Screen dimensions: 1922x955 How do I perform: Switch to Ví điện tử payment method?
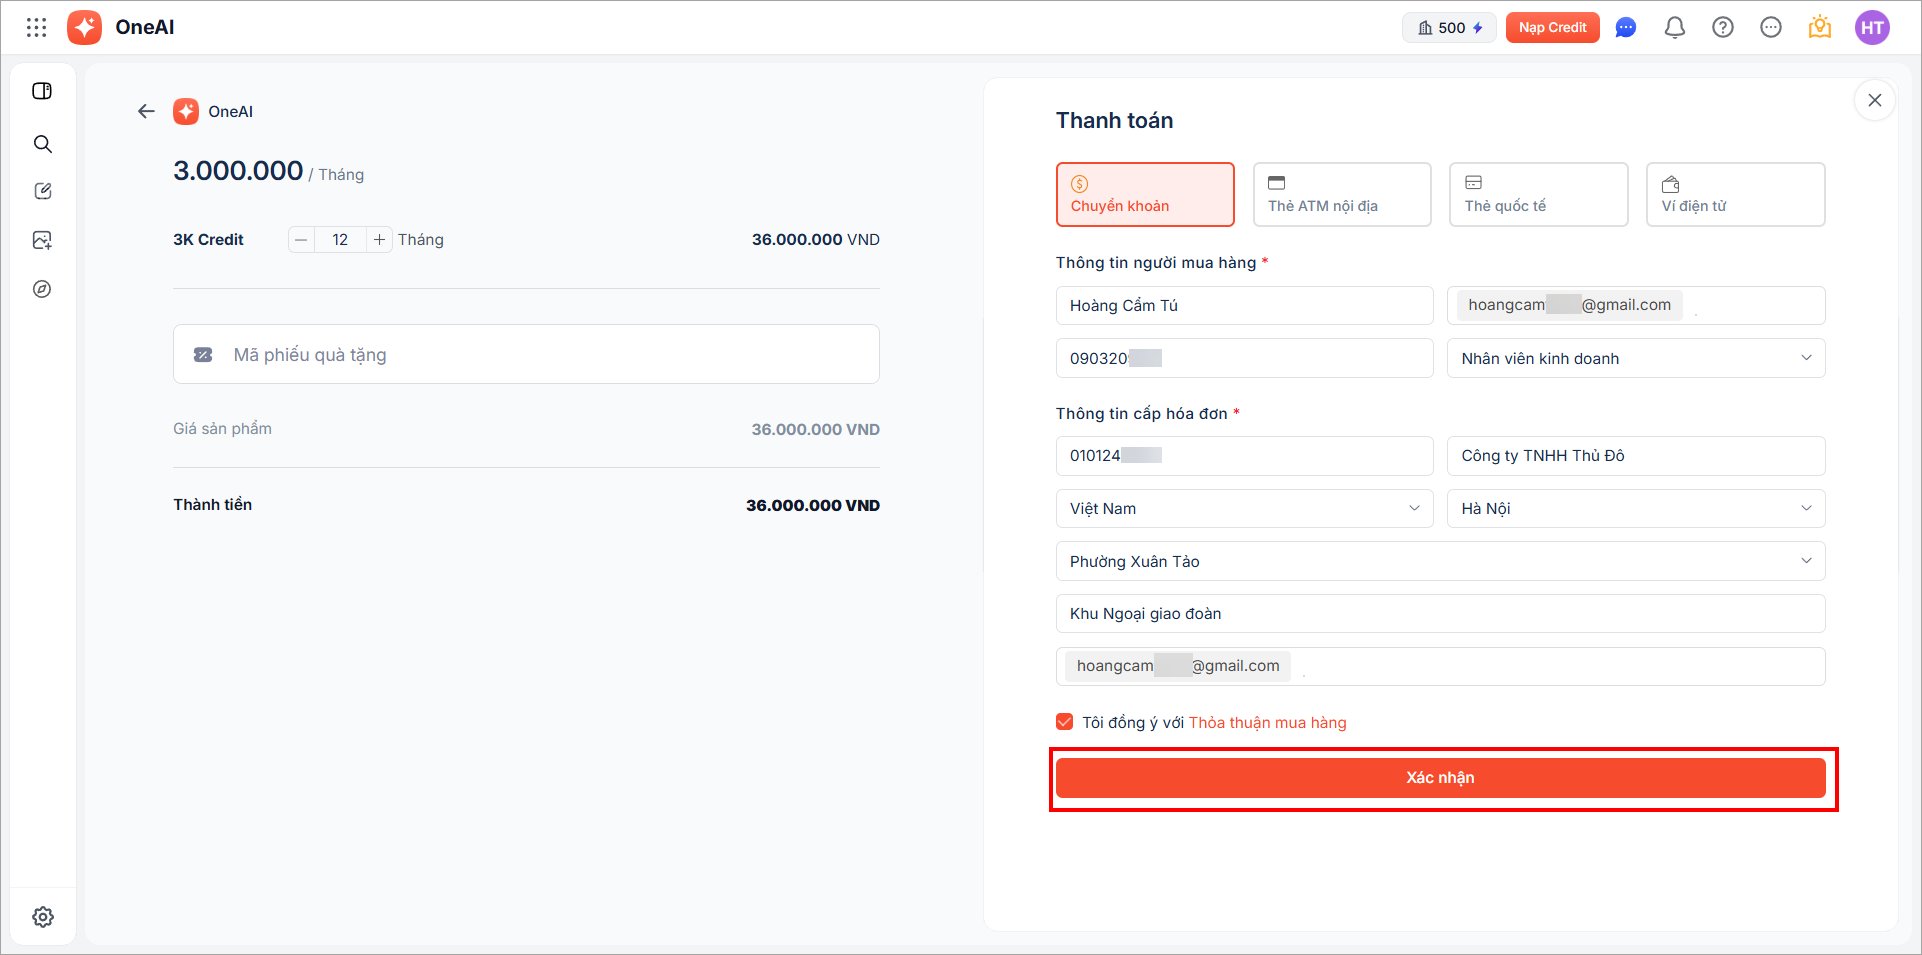pyautogui.click(x=1735, y=195)
